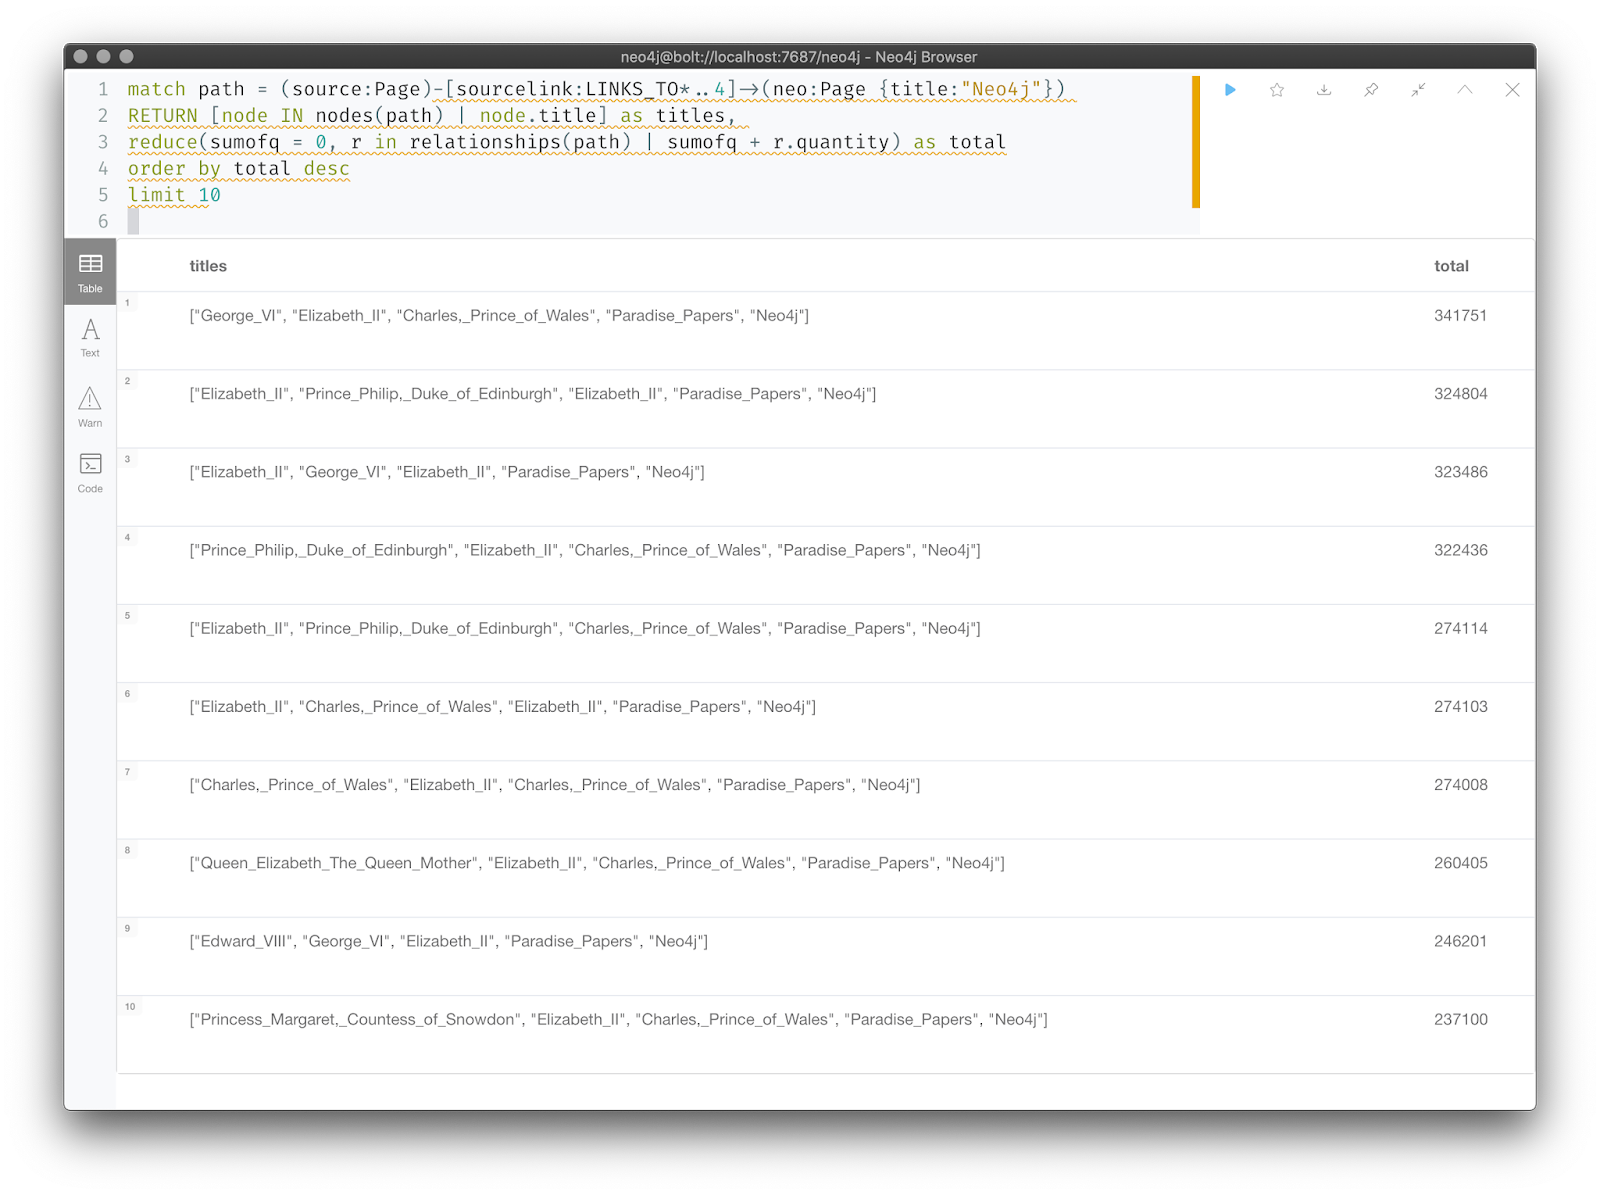The image size is (1600, 1195).
Task: Select total value 237100
Action: pos(1460,1019)
